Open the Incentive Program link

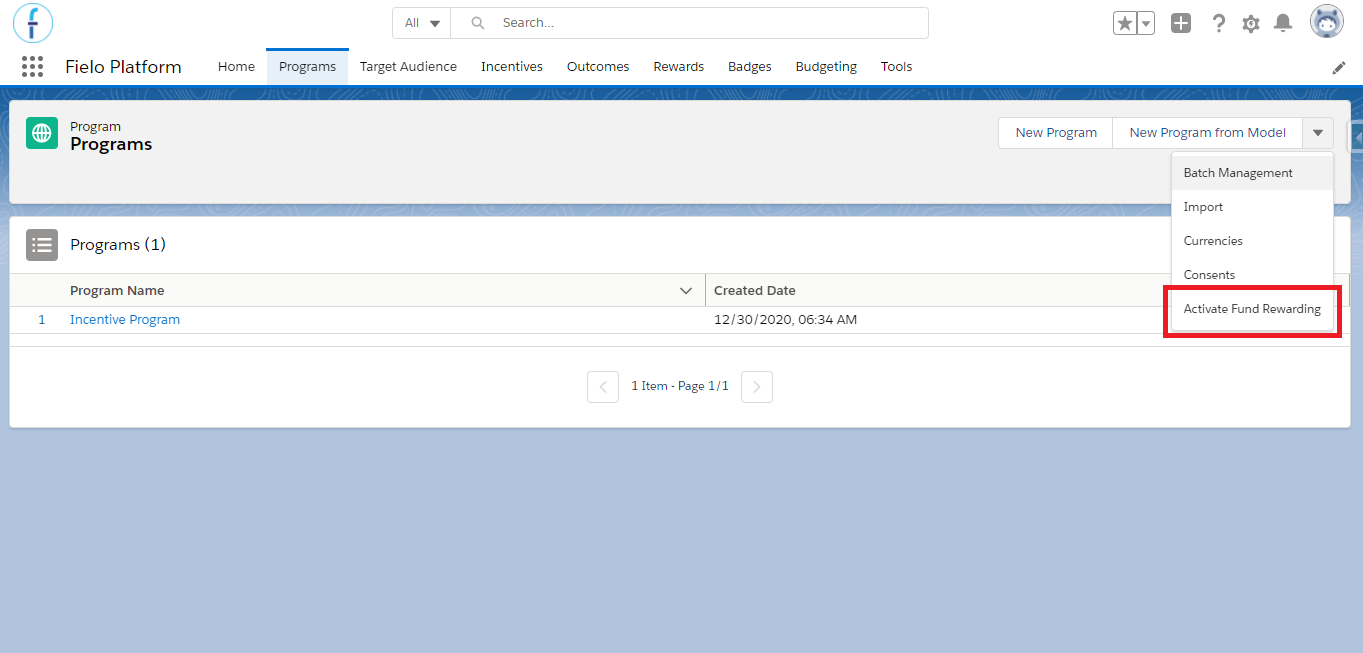[x=125, y=320]
